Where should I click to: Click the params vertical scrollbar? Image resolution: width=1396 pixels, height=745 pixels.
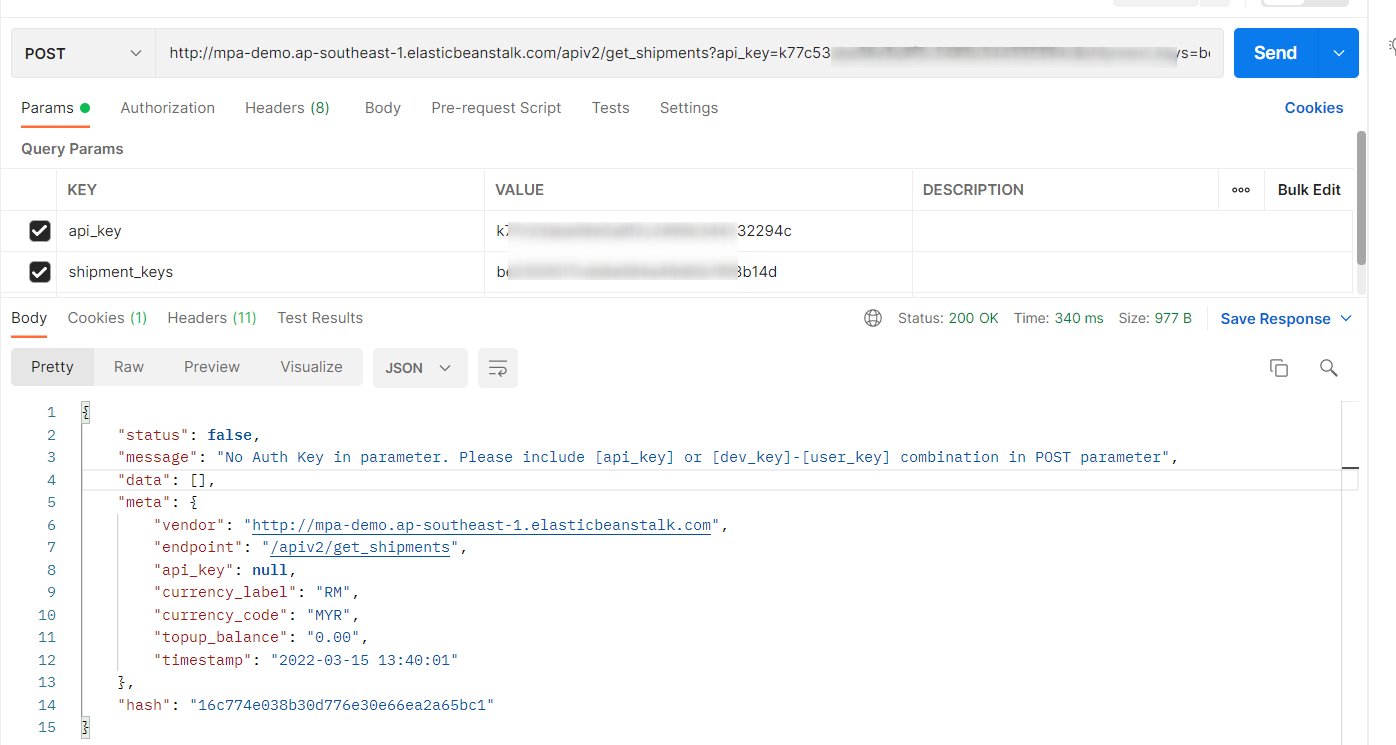point(1361,196)
